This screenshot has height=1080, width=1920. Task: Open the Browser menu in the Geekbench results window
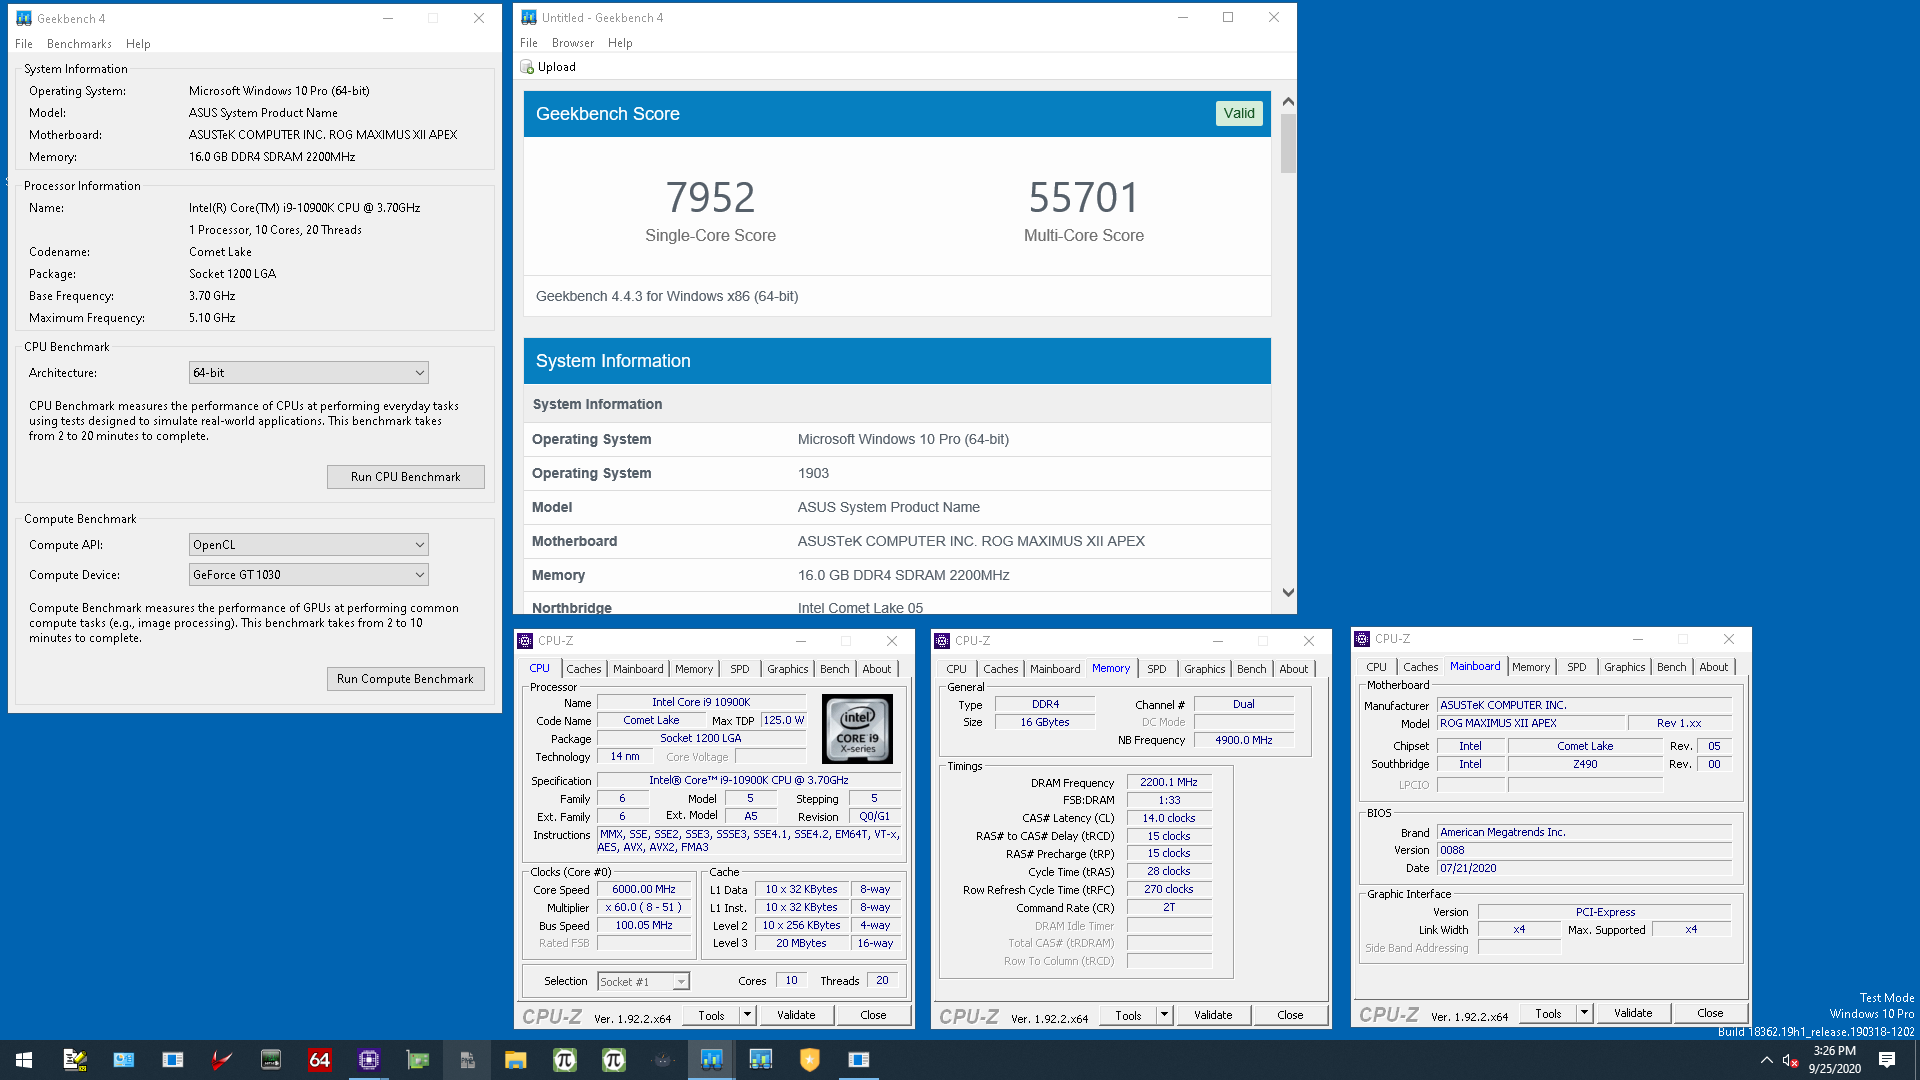573,43
